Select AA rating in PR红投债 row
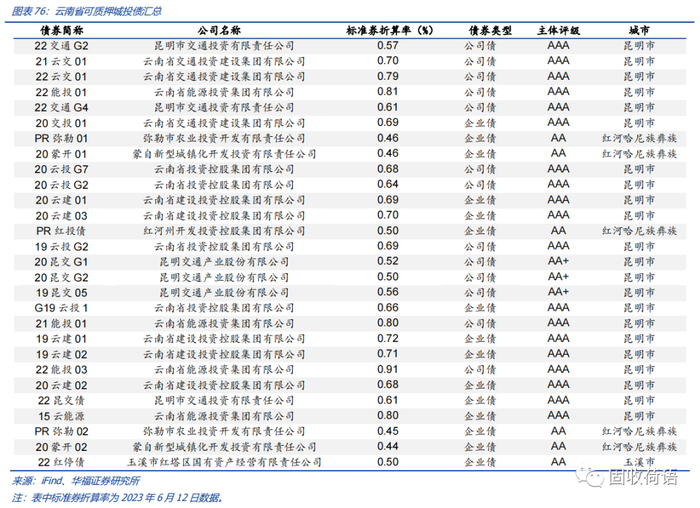The image size is (700, 508). click(x=558, y=231)
